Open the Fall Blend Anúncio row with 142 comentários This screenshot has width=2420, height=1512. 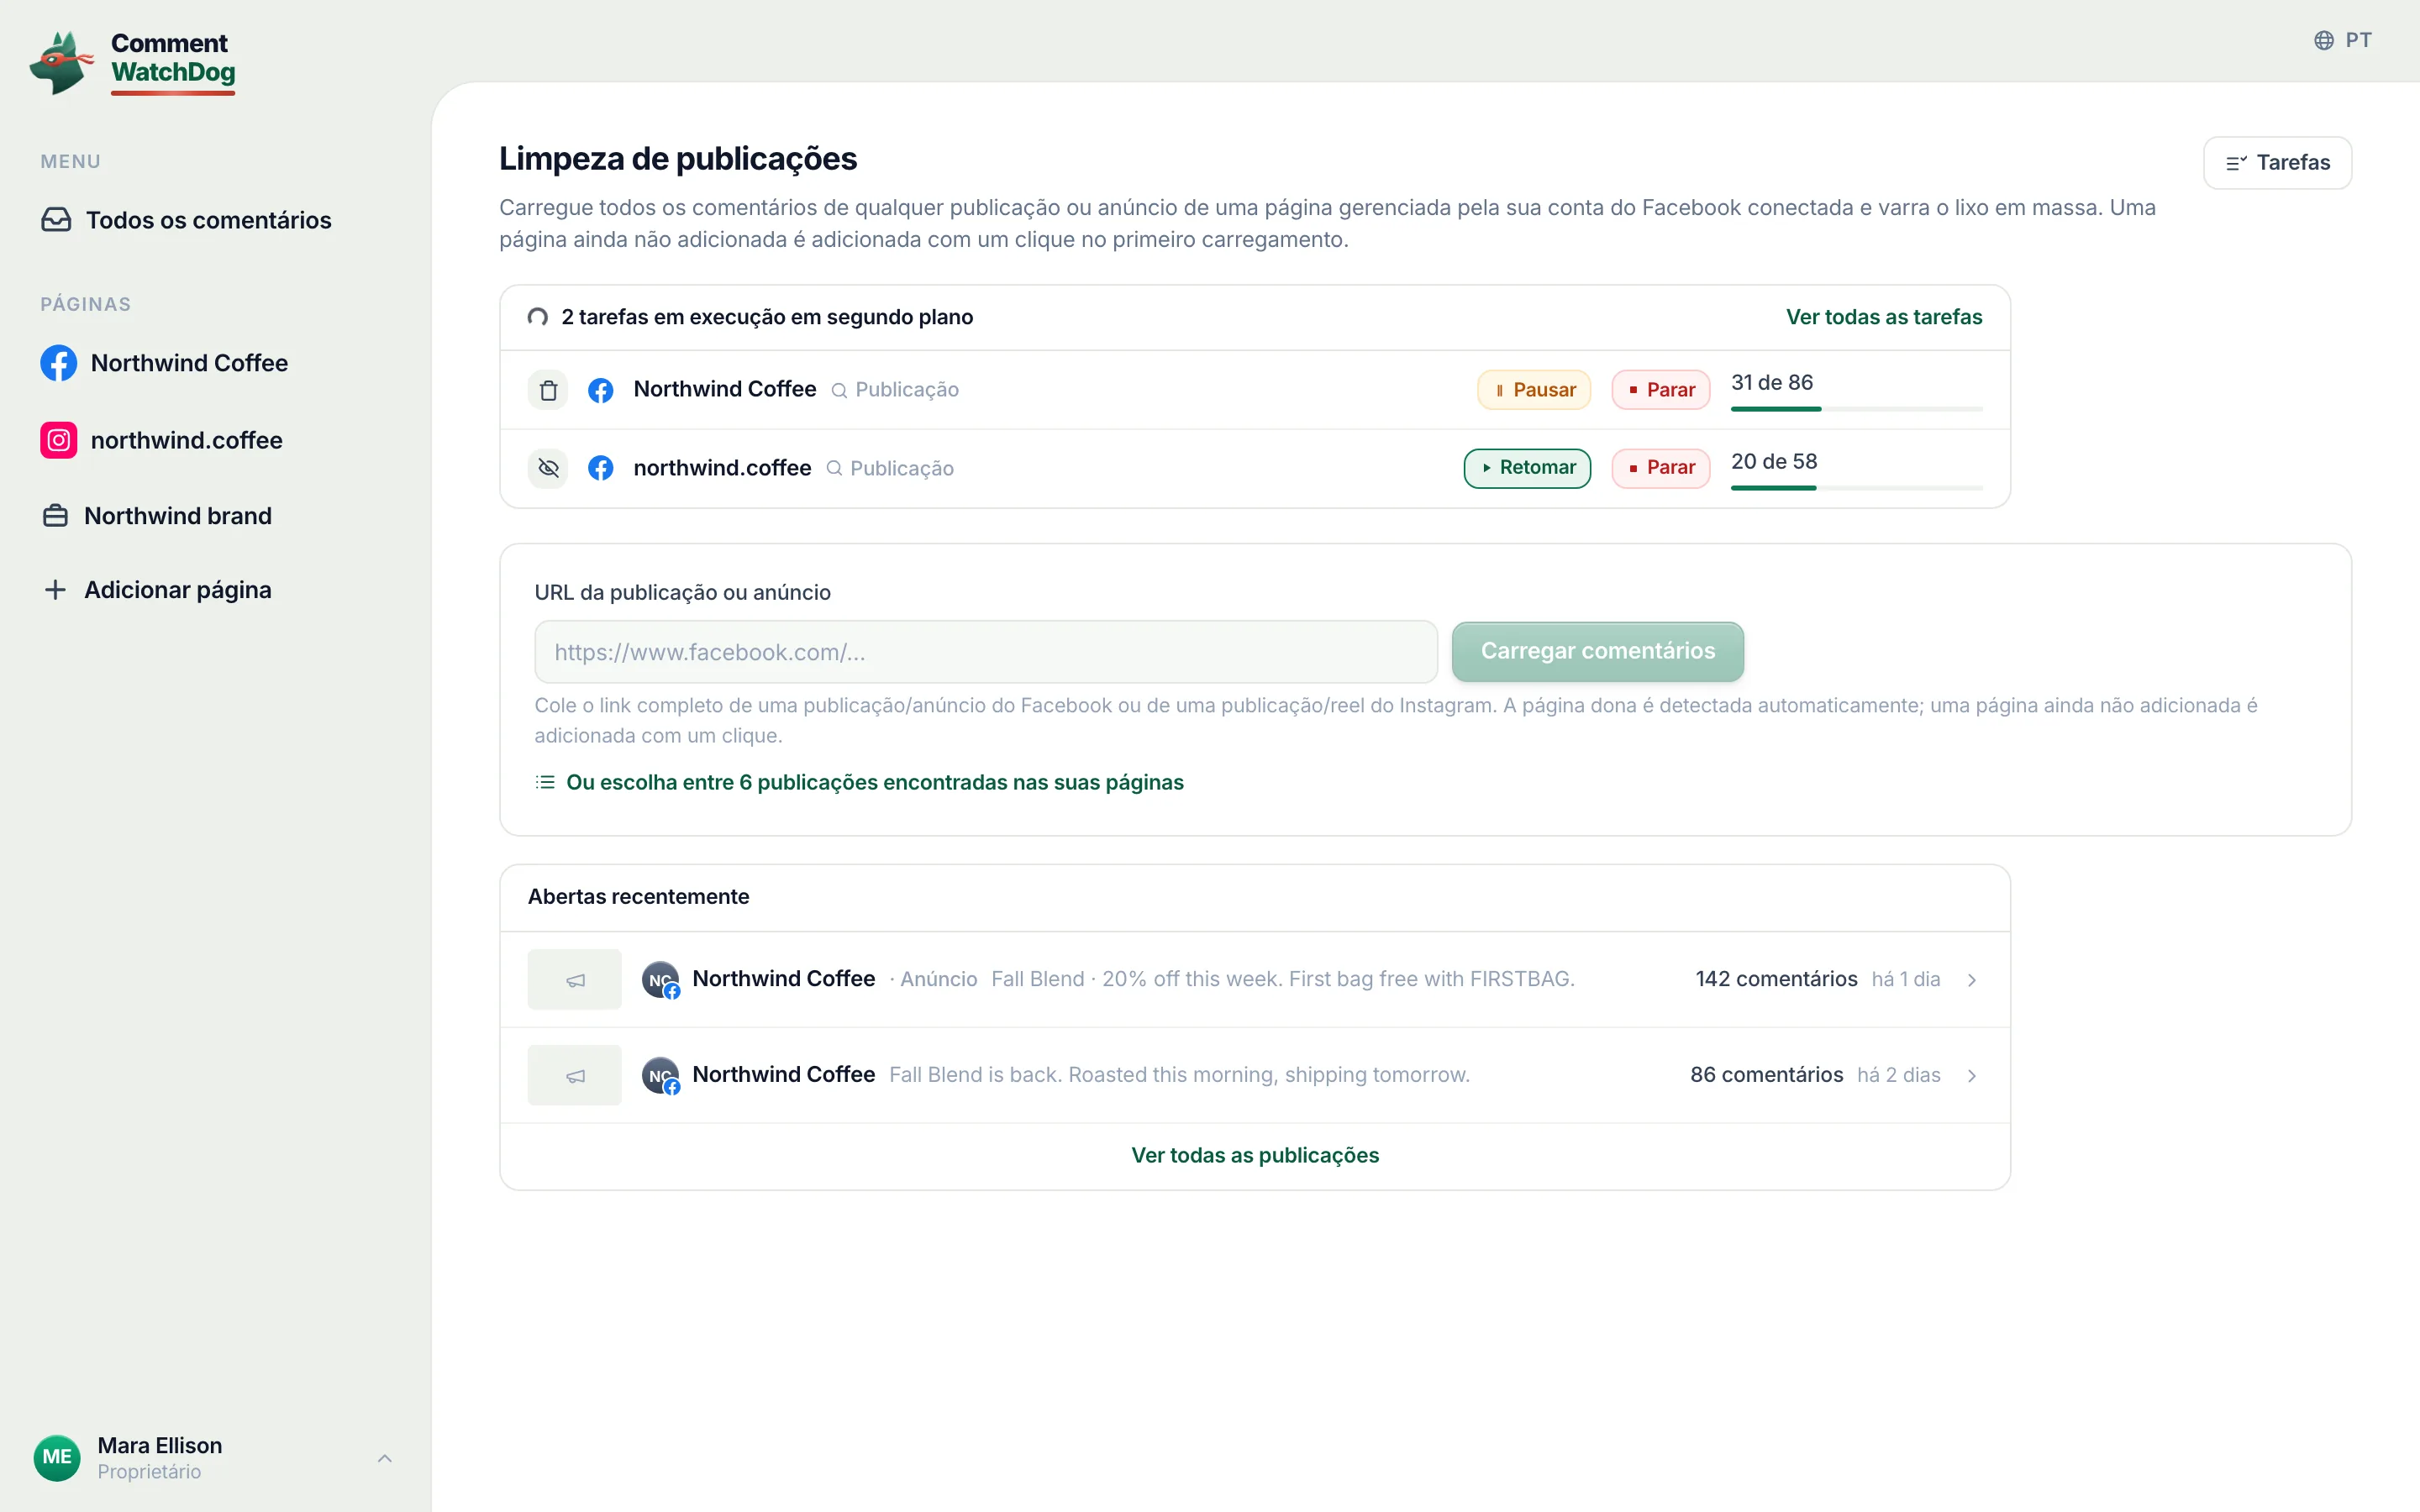pos(1255,980)
